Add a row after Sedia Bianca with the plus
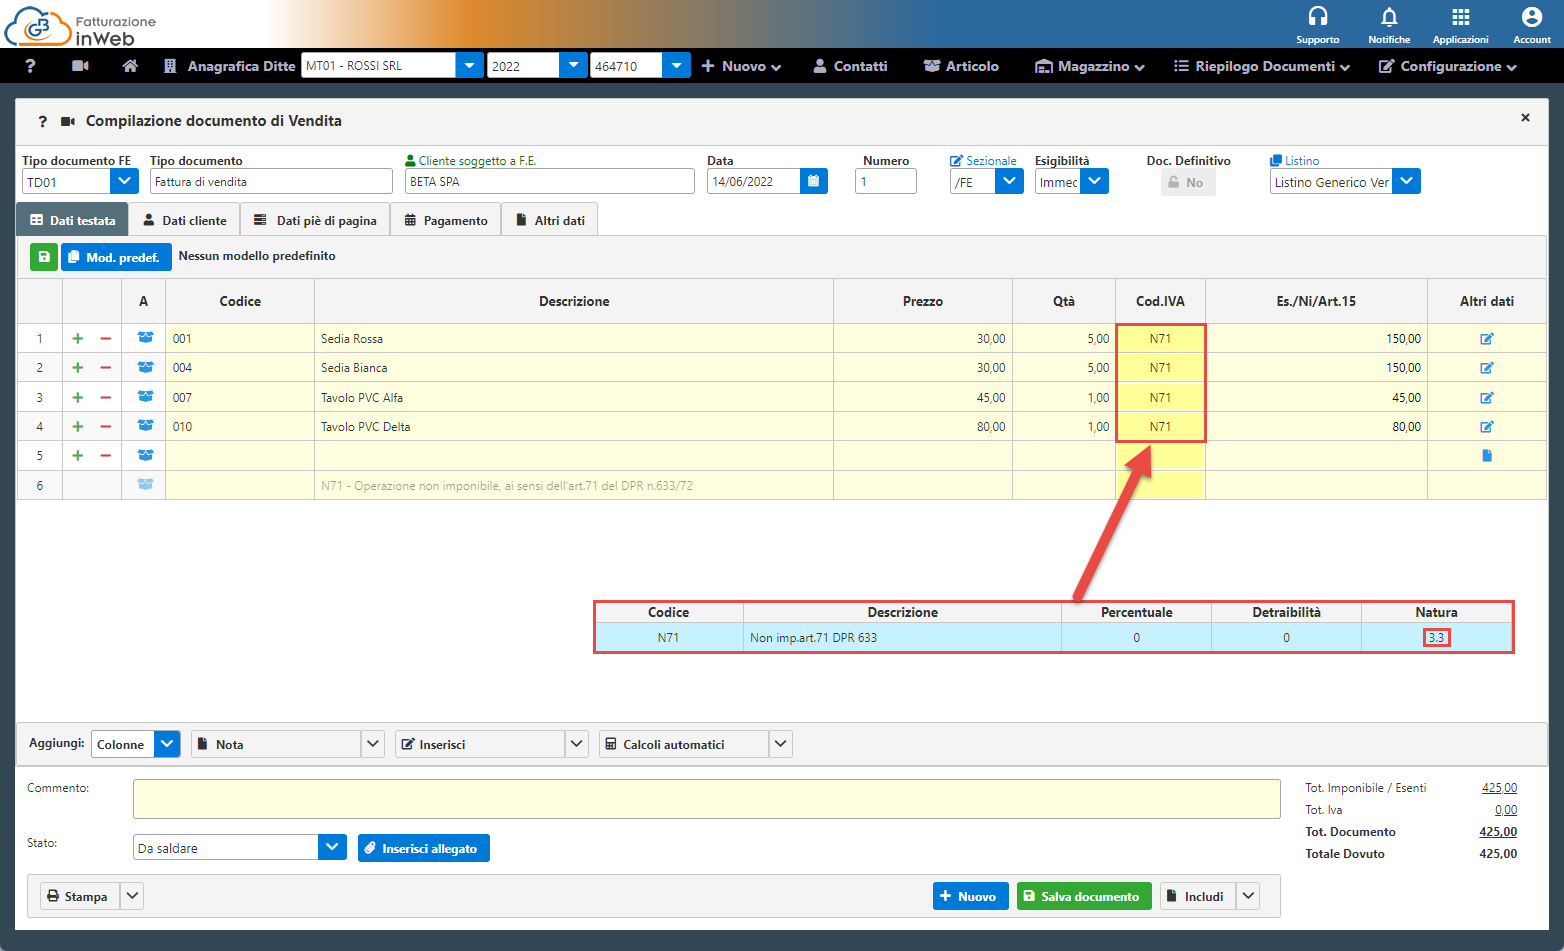 [x=78, y=368]
